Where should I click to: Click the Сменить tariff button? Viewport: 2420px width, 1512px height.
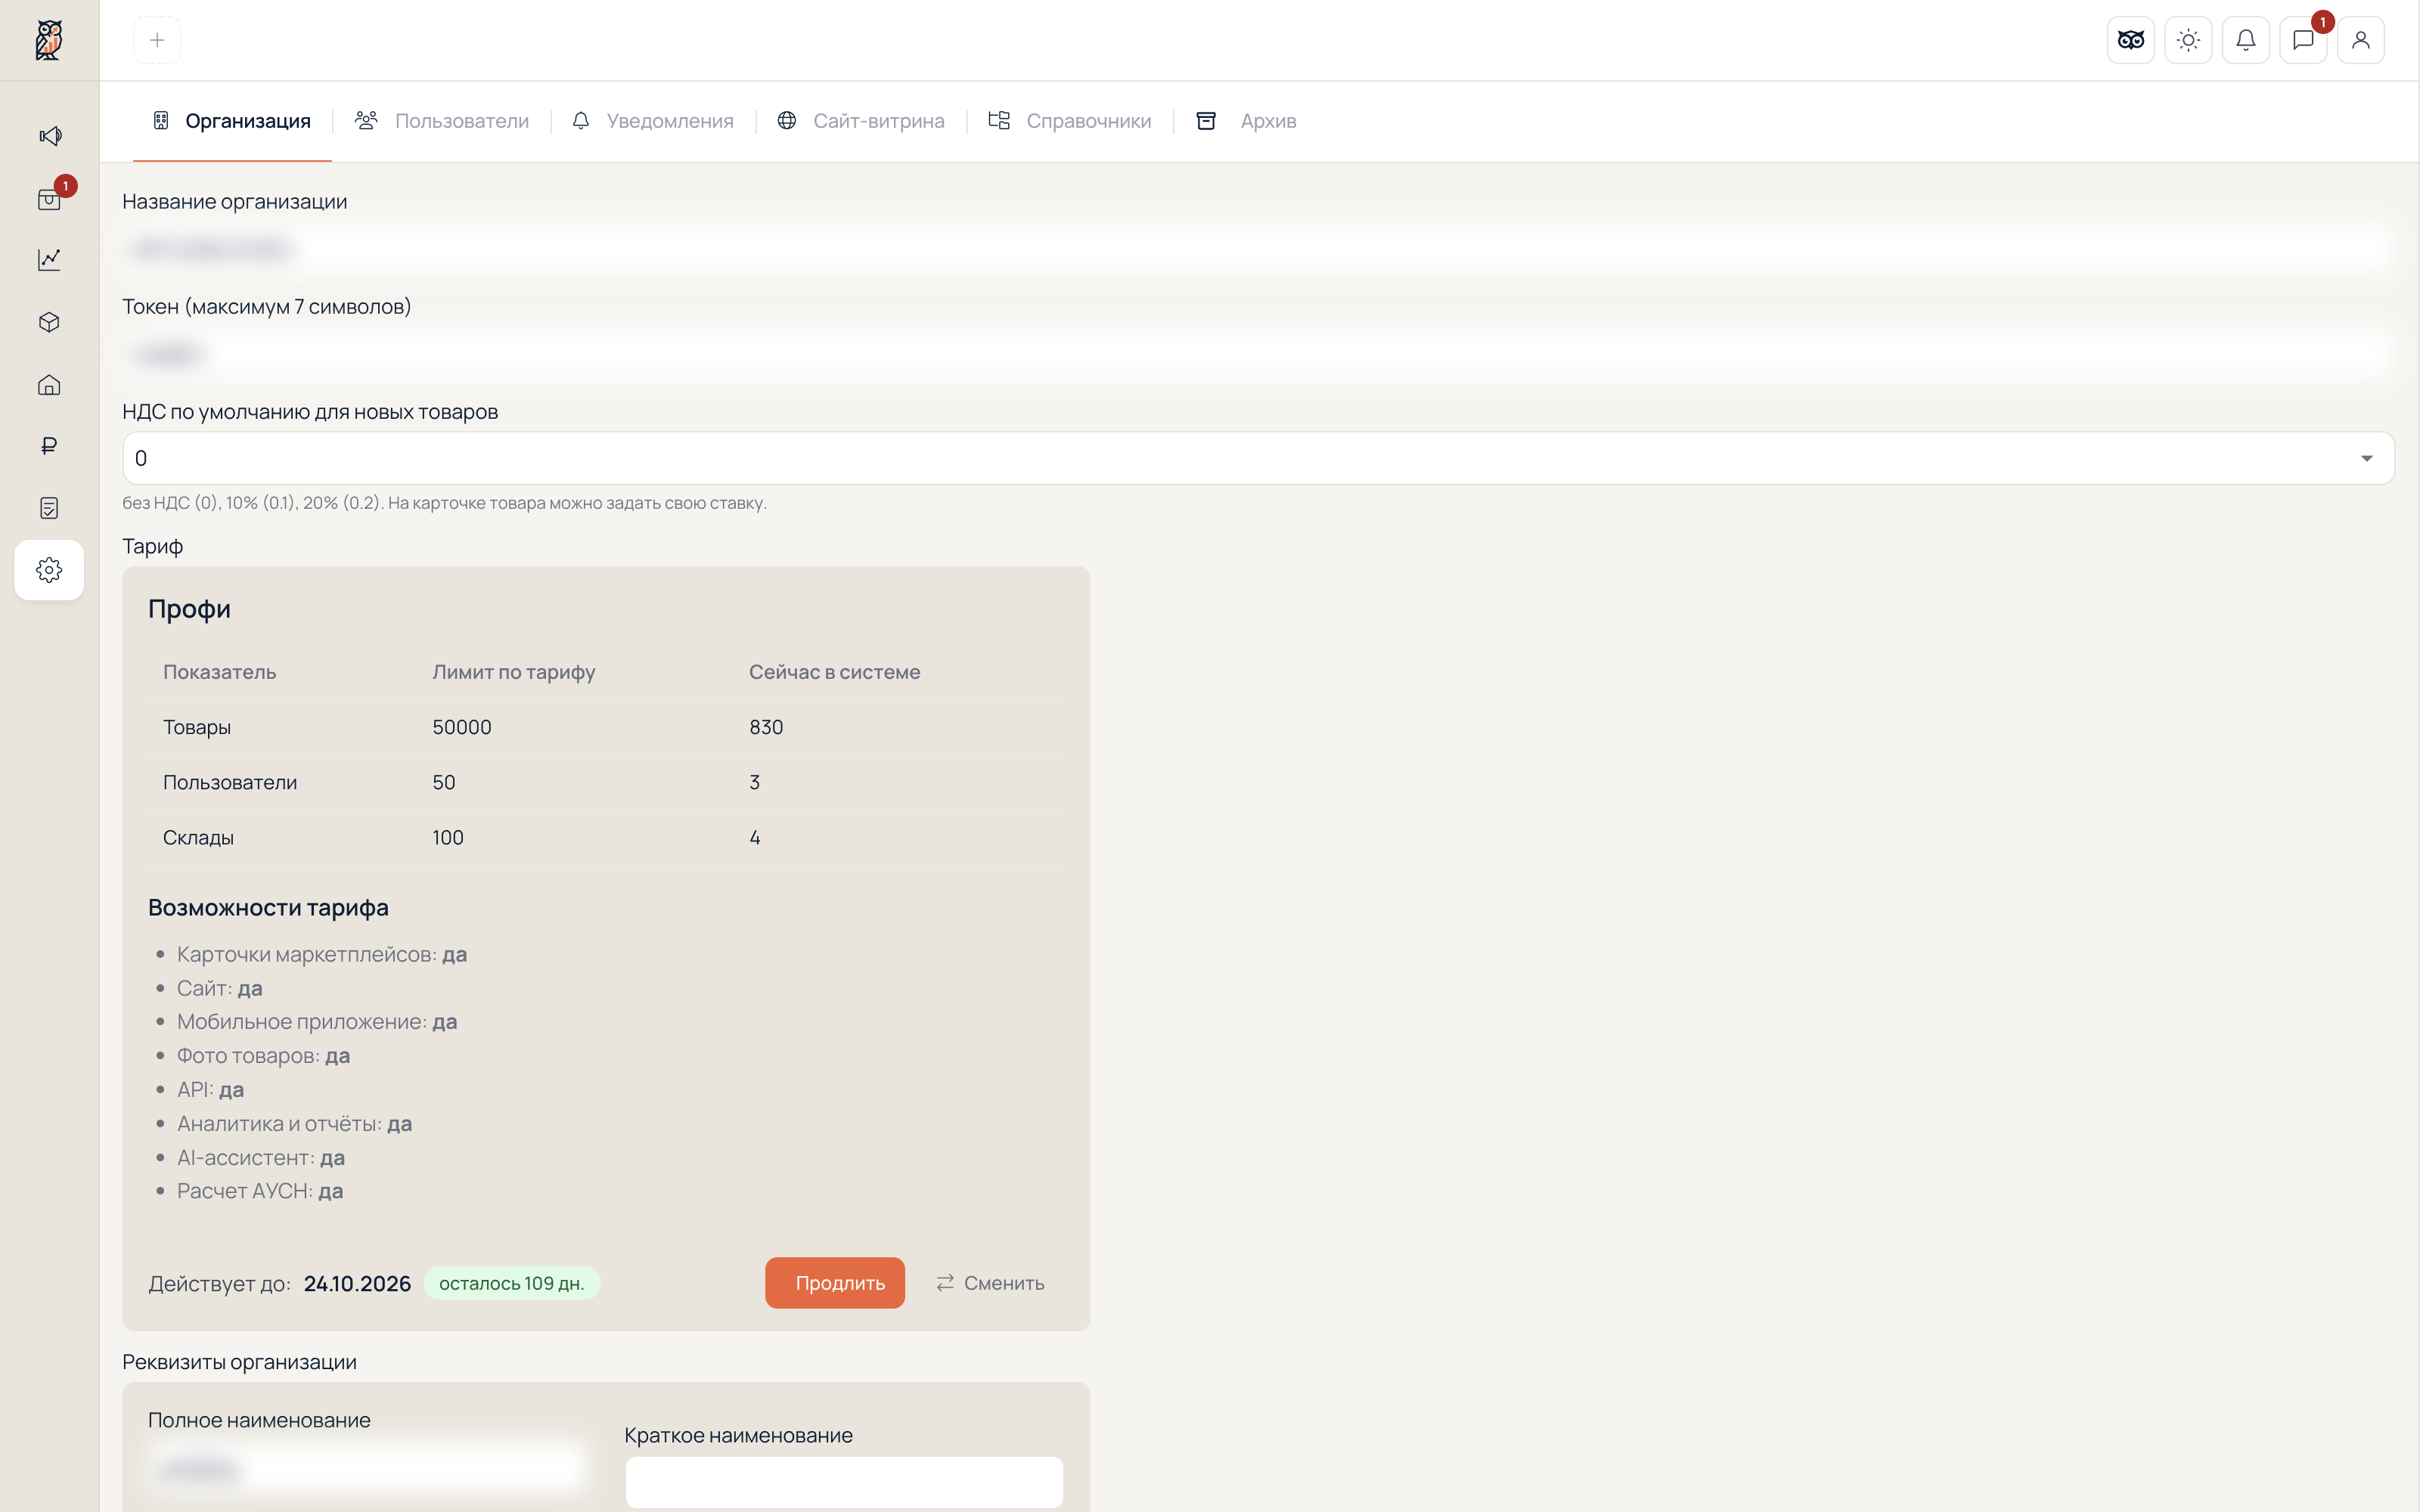pos(990,1283)
